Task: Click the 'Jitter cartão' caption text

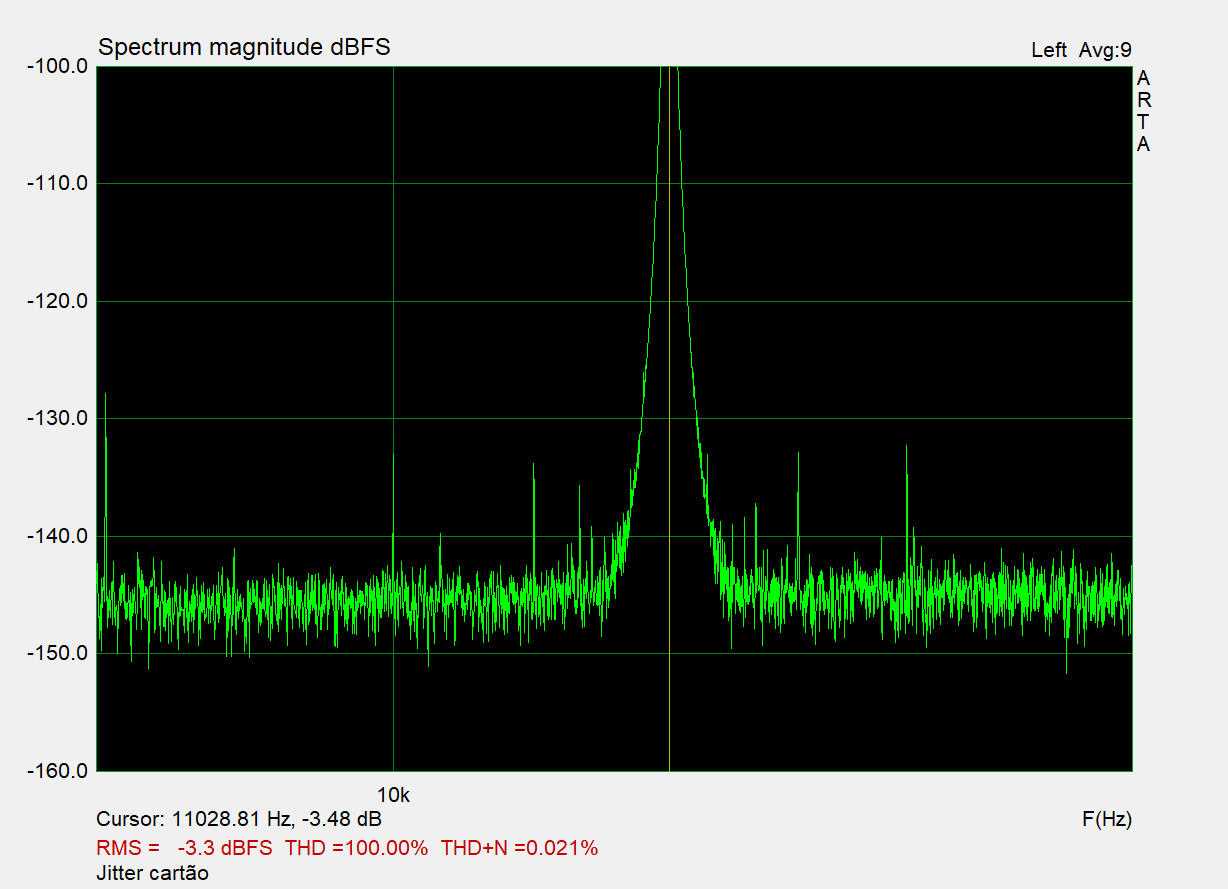Action: click(153, 873)
